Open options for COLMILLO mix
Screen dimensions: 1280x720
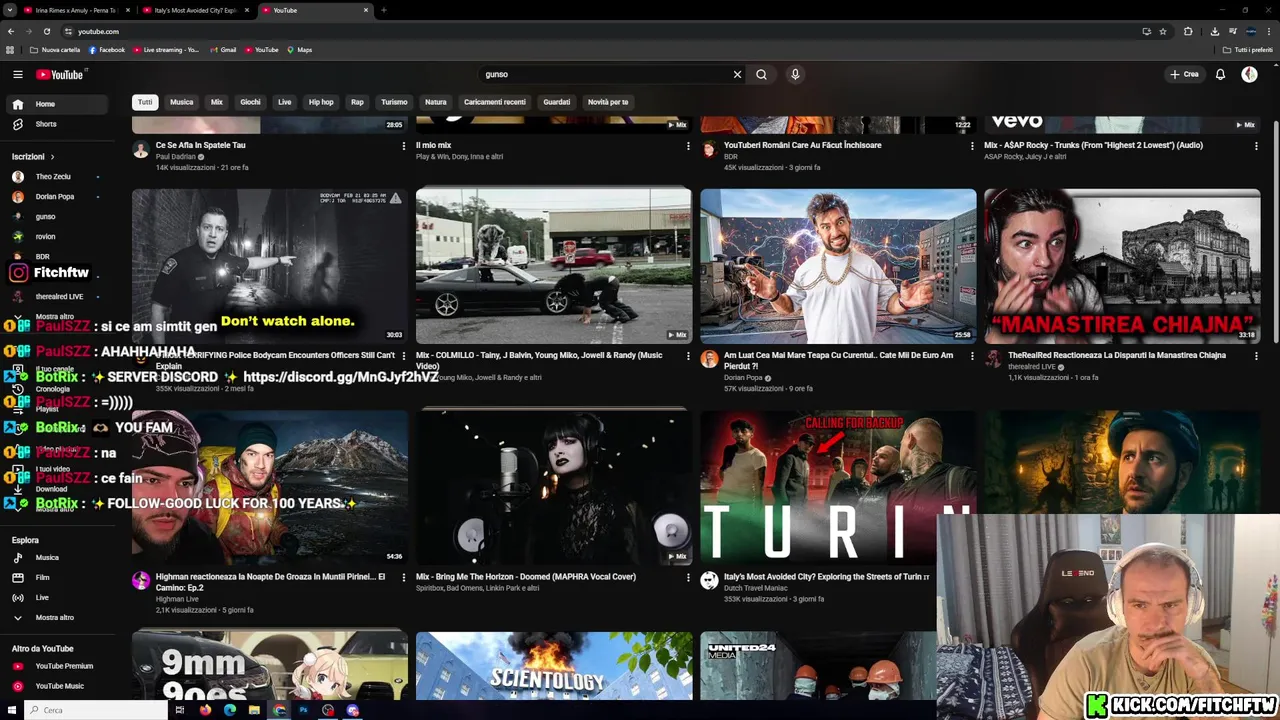coord(688,356)
